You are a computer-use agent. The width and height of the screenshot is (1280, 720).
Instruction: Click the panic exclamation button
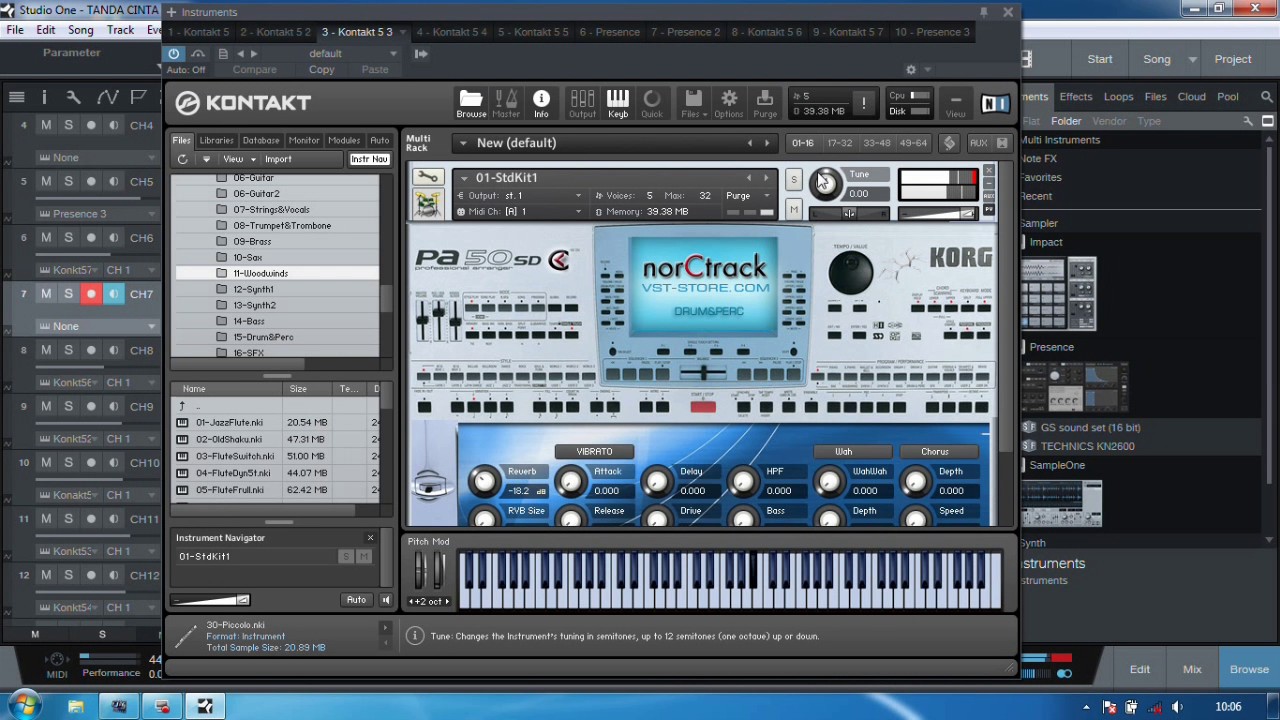[x=864, y=103]
